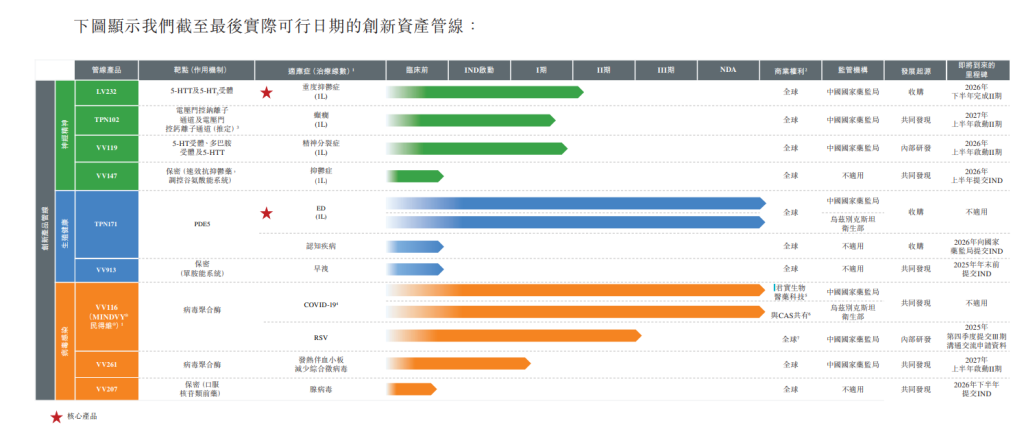Click the red star next to 重度抑鬱症
This screenshot has height=434, width=1024.
tap(267, 93)
